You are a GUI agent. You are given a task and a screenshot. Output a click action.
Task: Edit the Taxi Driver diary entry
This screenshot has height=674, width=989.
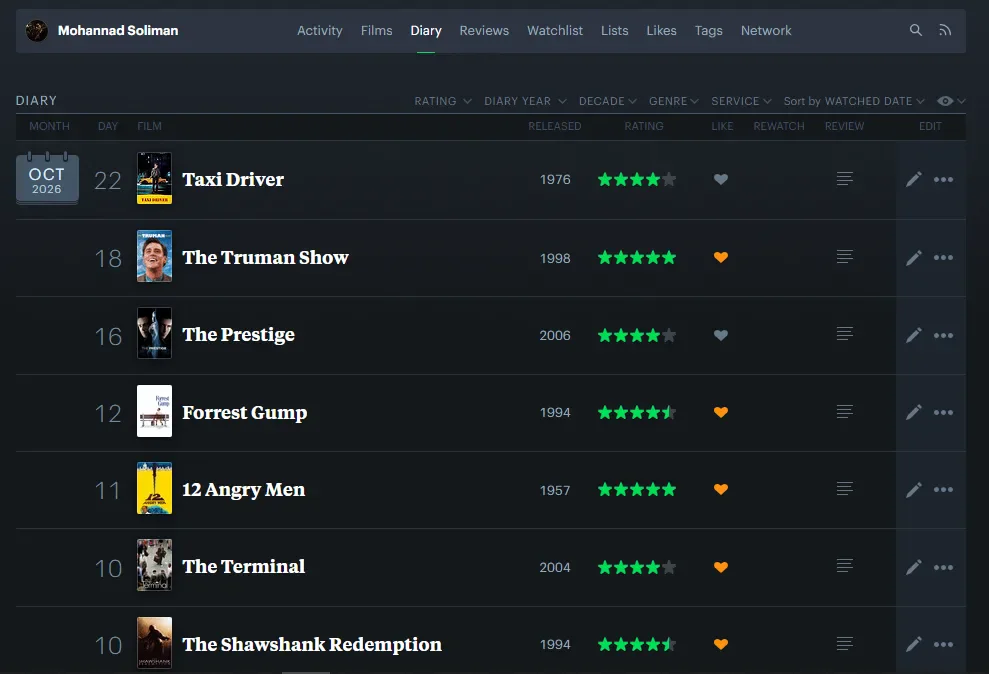[x=913, y=180]
